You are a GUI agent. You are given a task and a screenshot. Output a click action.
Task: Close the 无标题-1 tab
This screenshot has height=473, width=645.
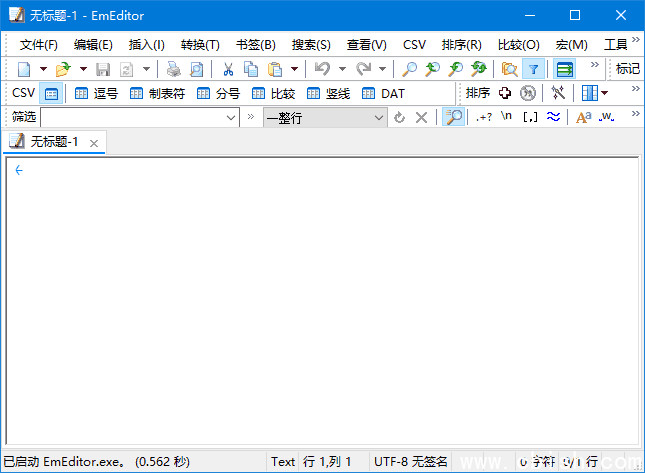(94, 143)
